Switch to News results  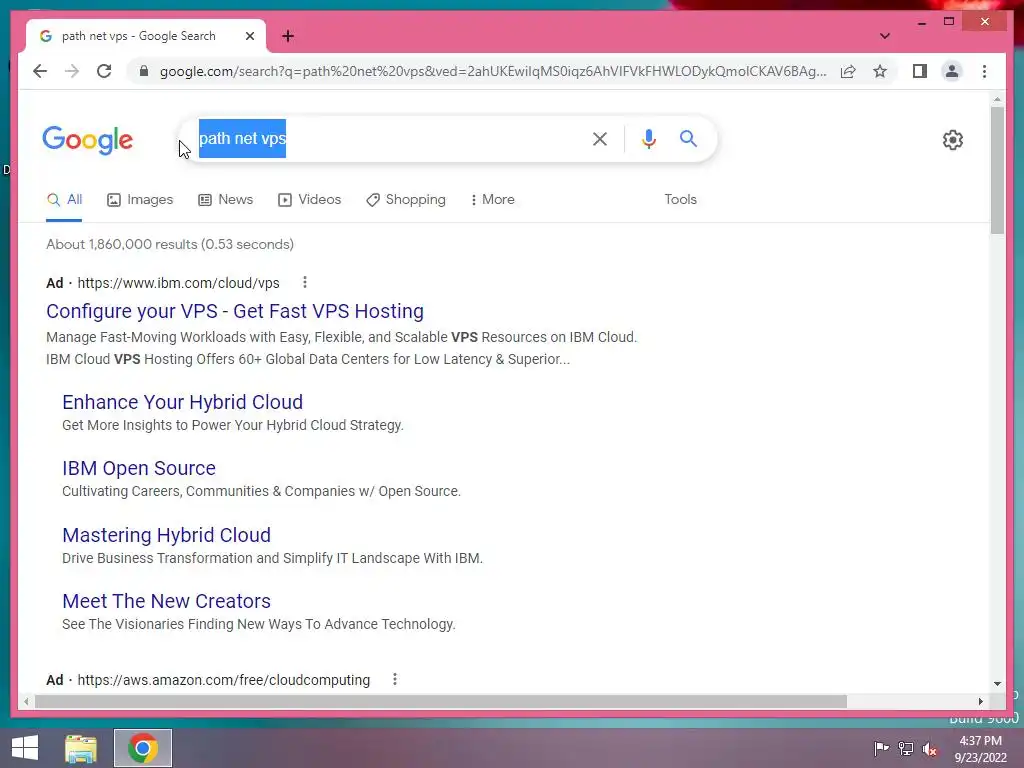225,200
